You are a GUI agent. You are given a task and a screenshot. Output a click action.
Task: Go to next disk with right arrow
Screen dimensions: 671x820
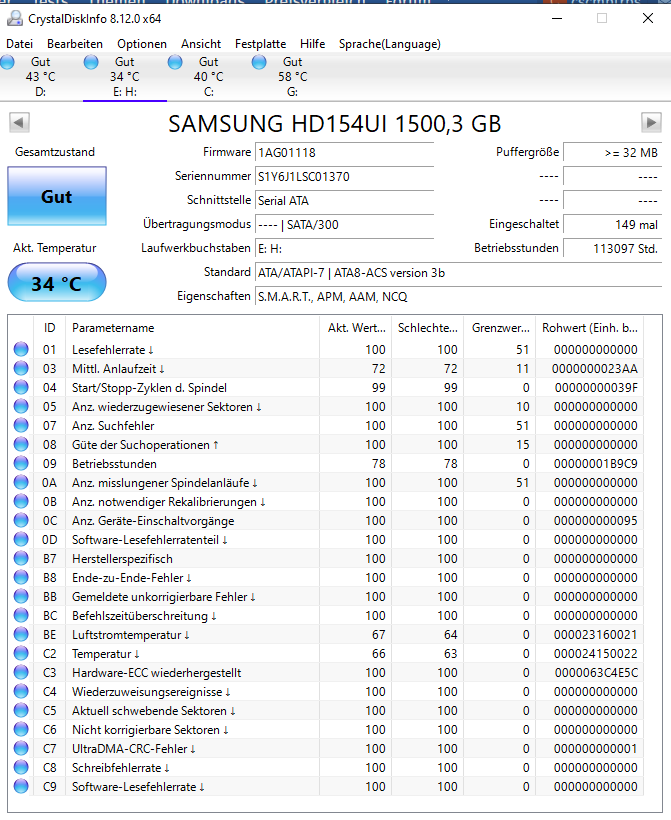(x=651, y=123)
